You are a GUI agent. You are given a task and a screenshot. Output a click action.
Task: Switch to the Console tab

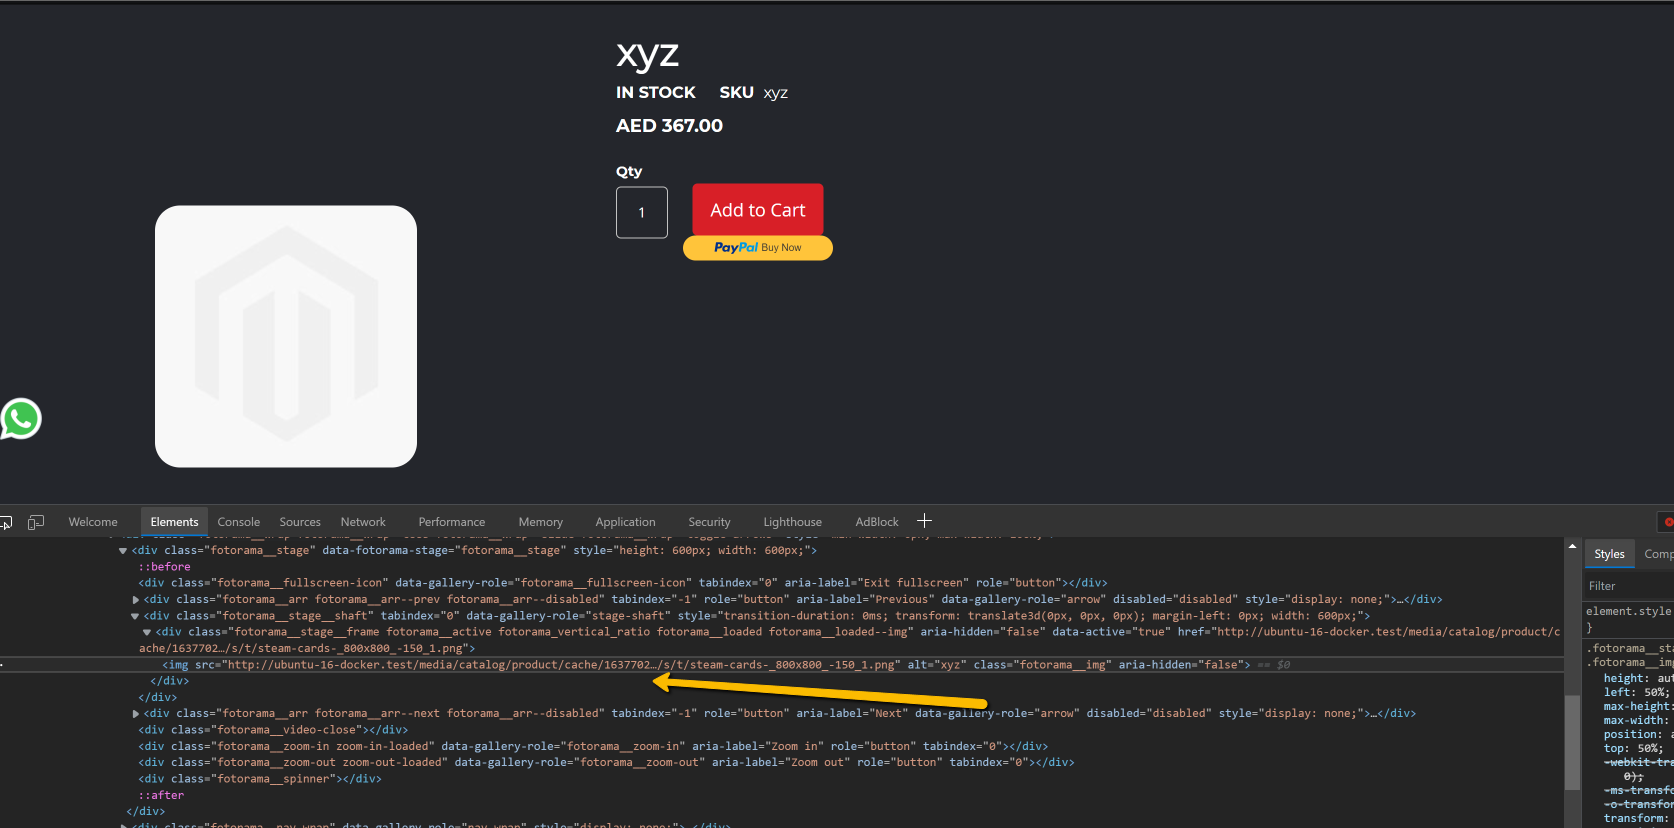click(238, 522)
